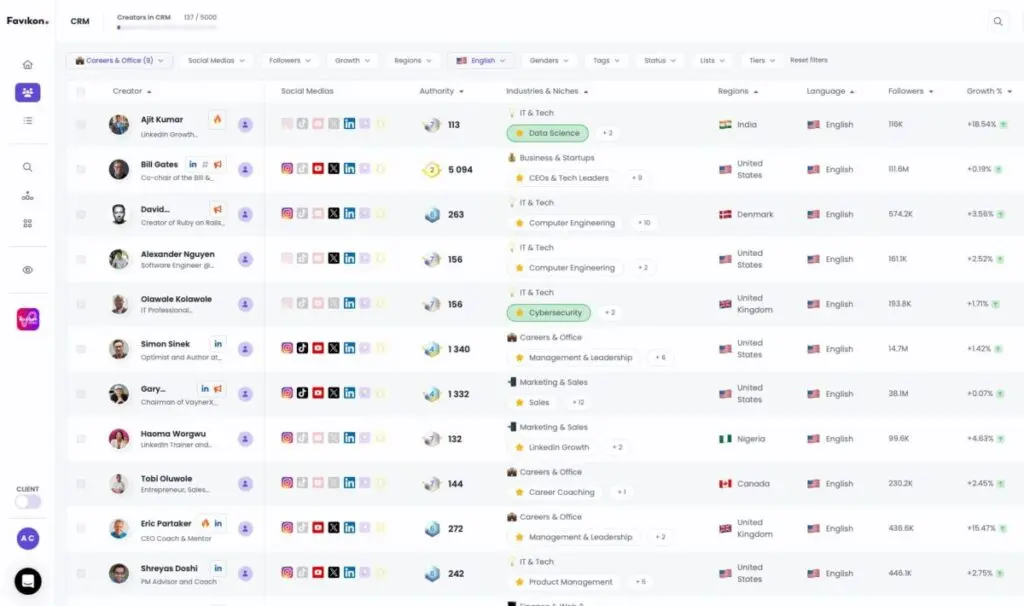
Task: Tick the checkbox for Bill Gates row
Action: click(x=81, y=170)
